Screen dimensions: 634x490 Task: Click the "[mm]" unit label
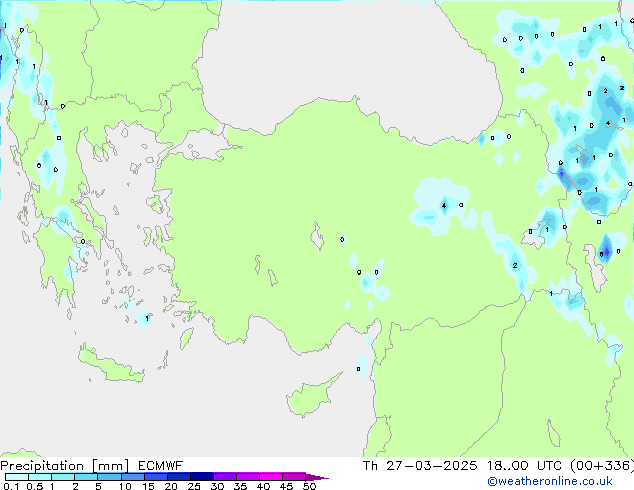(x=110, y=466)
